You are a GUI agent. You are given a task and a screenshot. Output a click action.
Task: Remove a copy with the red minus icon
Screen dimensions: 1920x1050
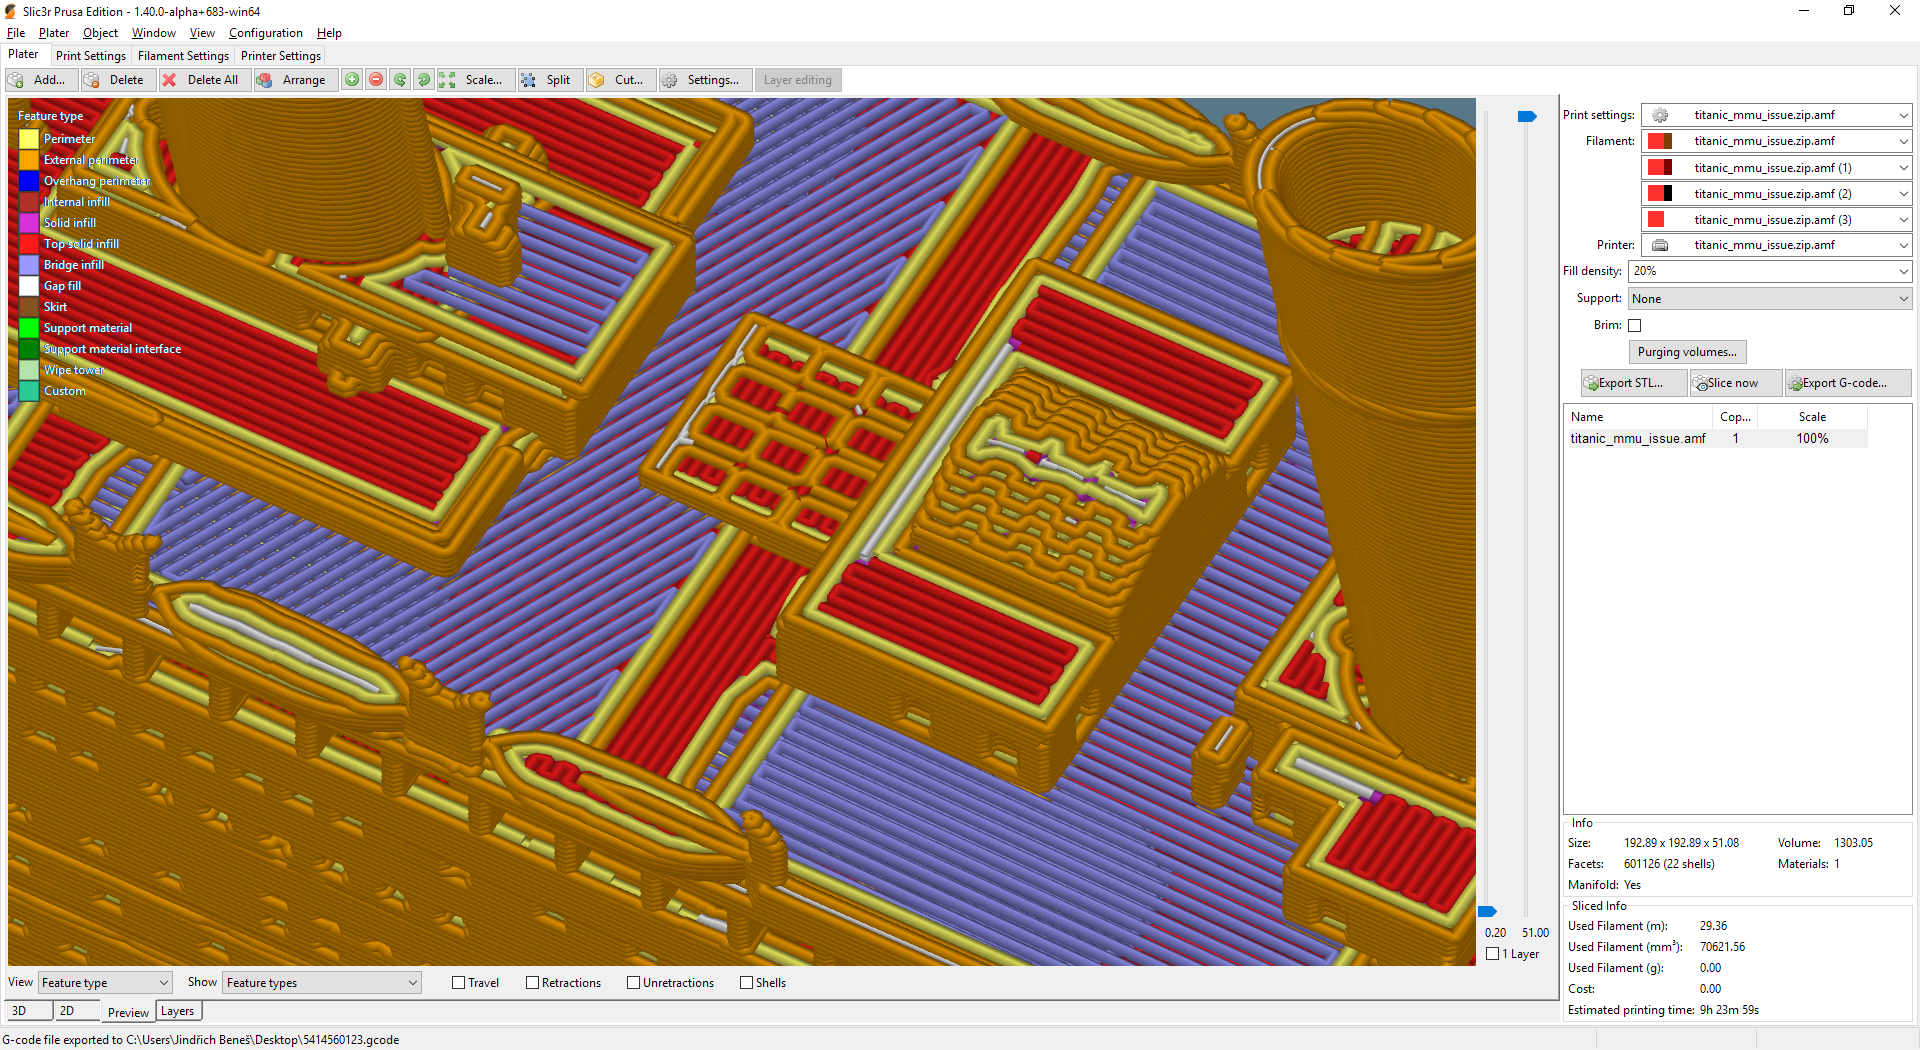tap(376, 80)
